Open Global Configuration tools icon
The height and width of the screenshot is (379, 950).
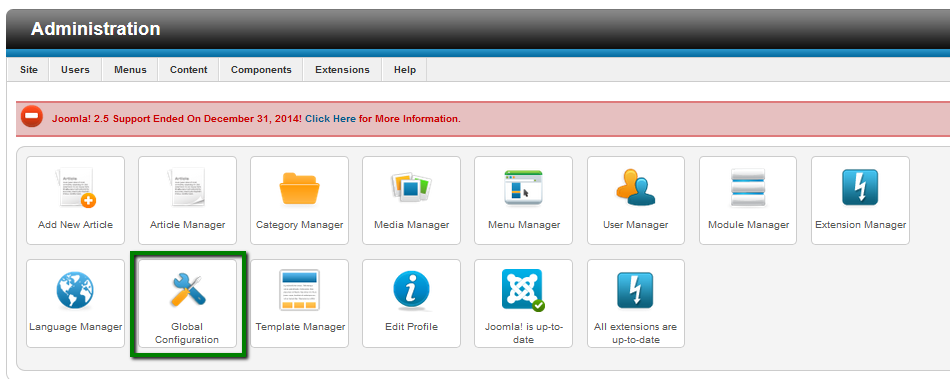[187, 289]
